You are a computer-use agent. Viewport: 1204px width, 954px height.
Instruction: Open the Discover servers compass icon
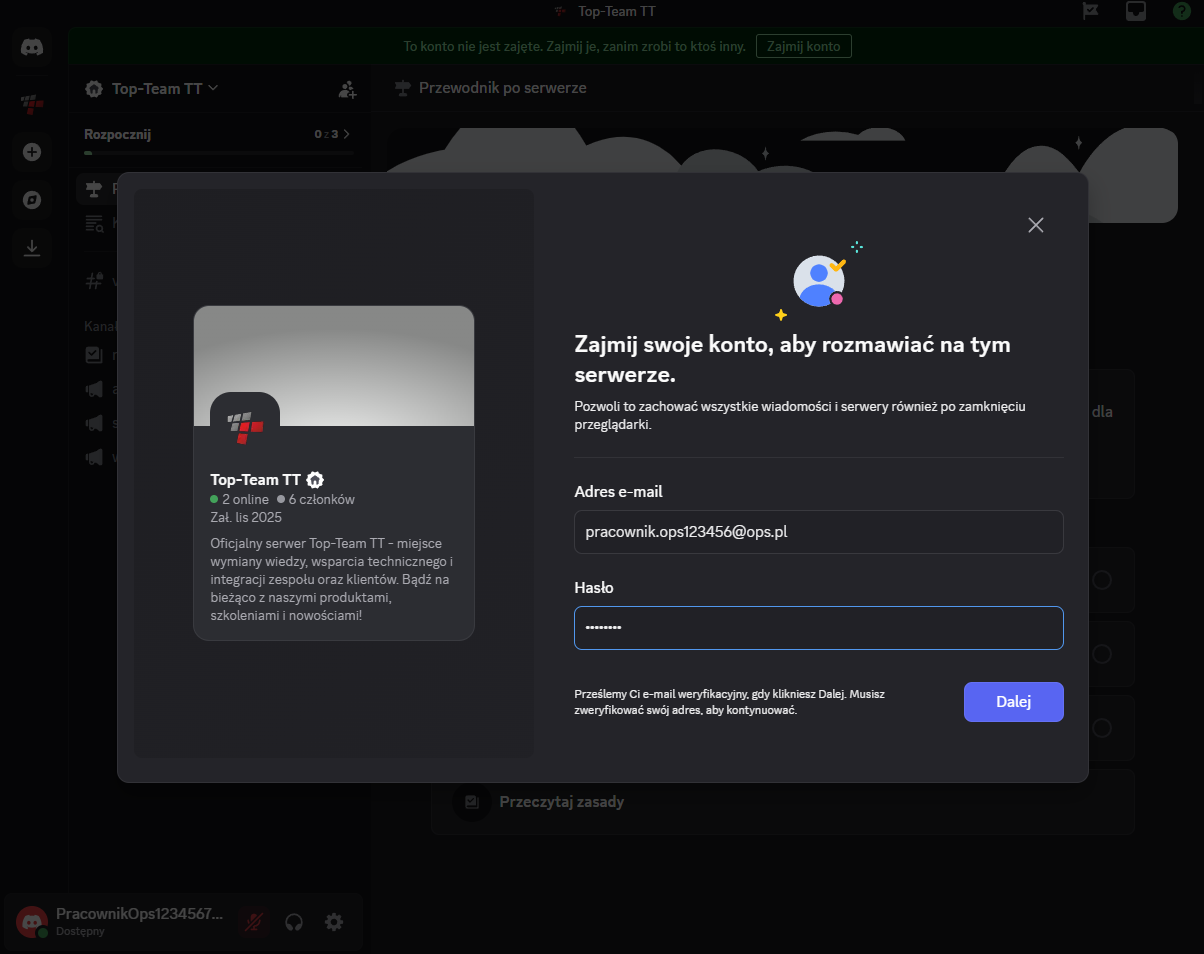[32, 200]
